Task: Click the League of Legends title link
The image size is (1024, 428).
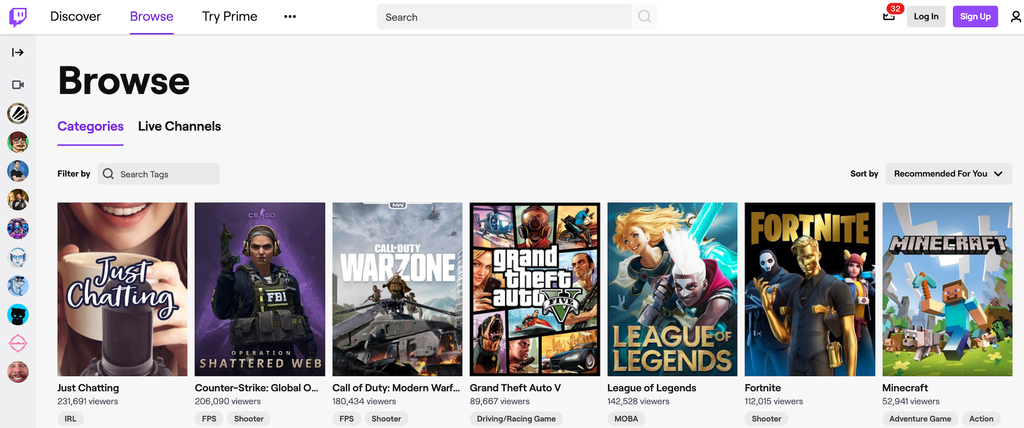Action: [x=652, y=387]
